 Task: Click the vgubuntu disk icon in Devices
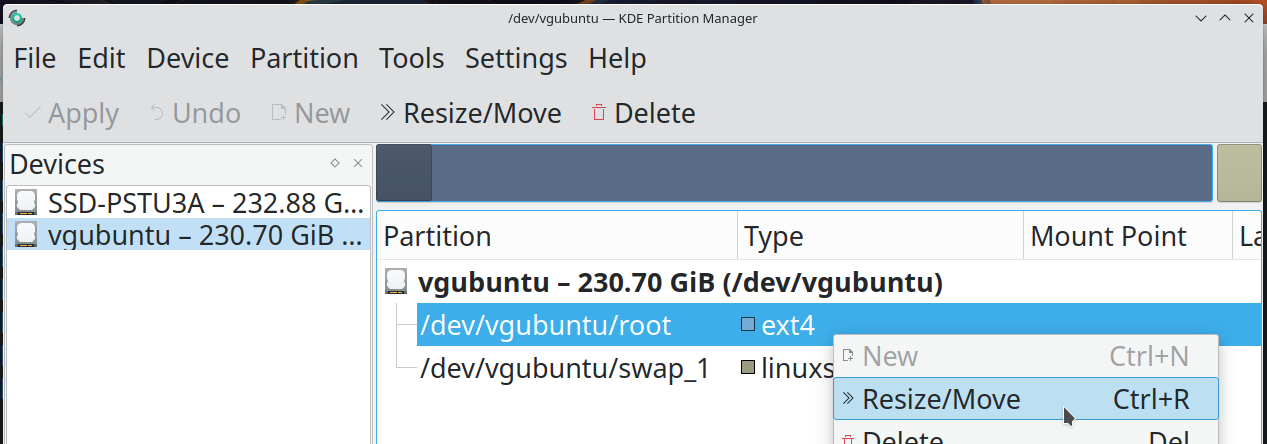(27, 235)
